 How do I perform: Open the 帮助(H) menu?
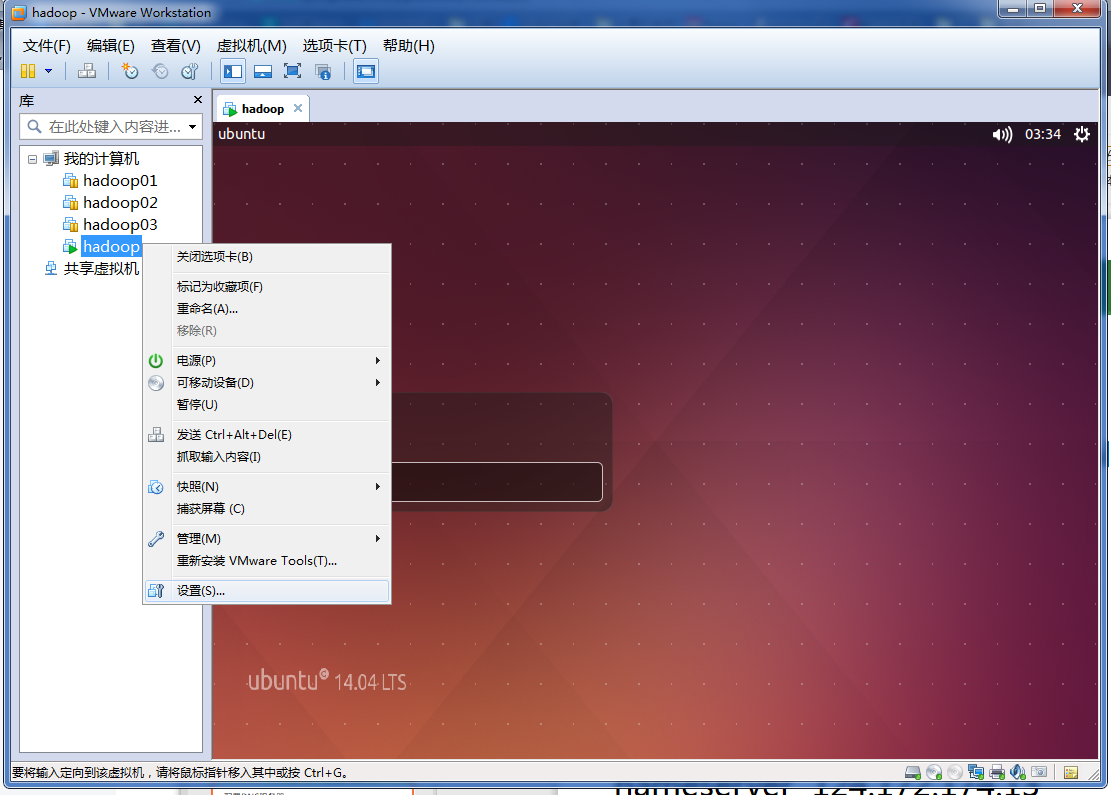click(x=409, y=46)
